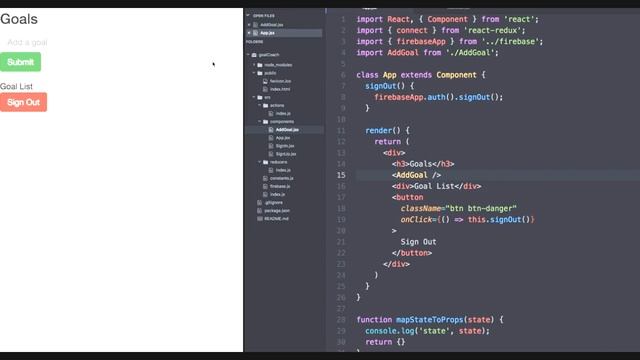The image size is (640, 360).
Task: Click the file icon of index.js under reducers
Action: pyautogui.click(x=271, y=170)
